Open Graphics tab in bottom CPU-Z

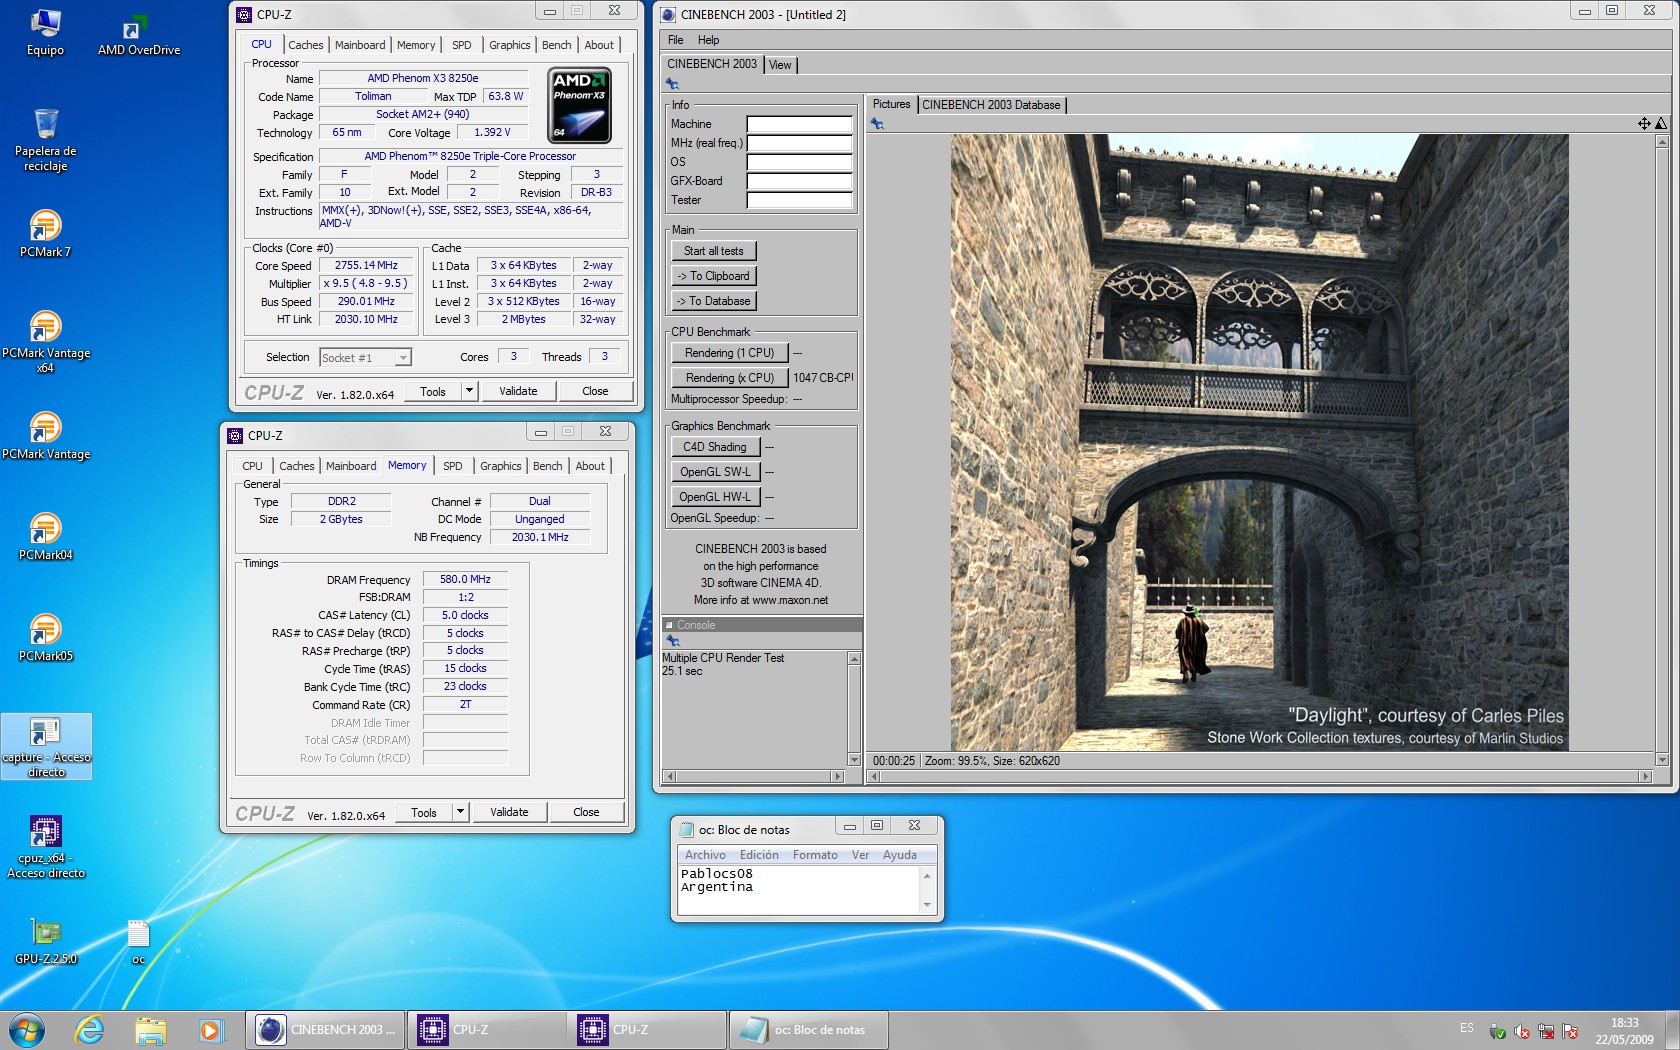pos(500,466)
